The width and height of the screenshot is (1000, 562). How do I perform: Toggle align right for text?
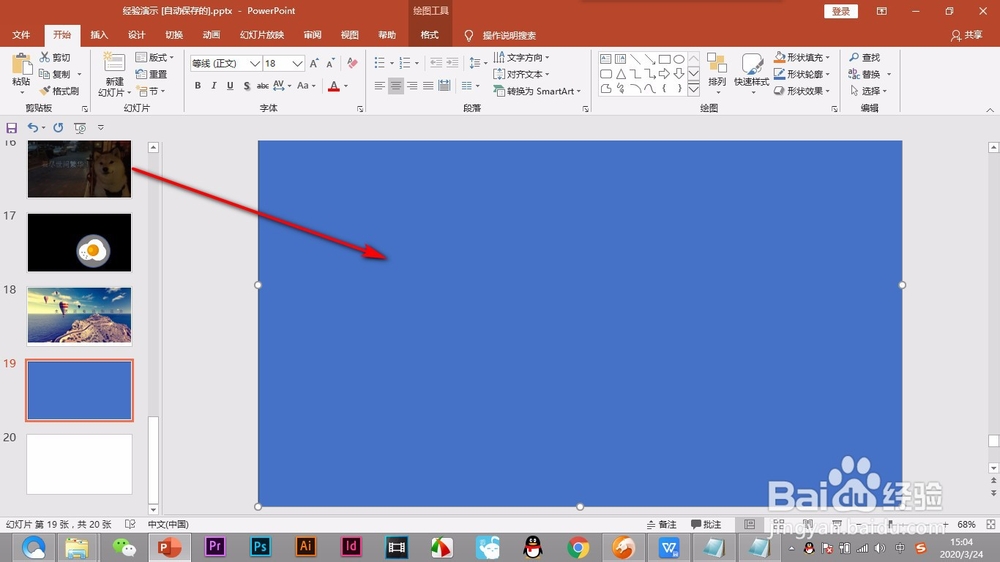(x=412, y=85)
